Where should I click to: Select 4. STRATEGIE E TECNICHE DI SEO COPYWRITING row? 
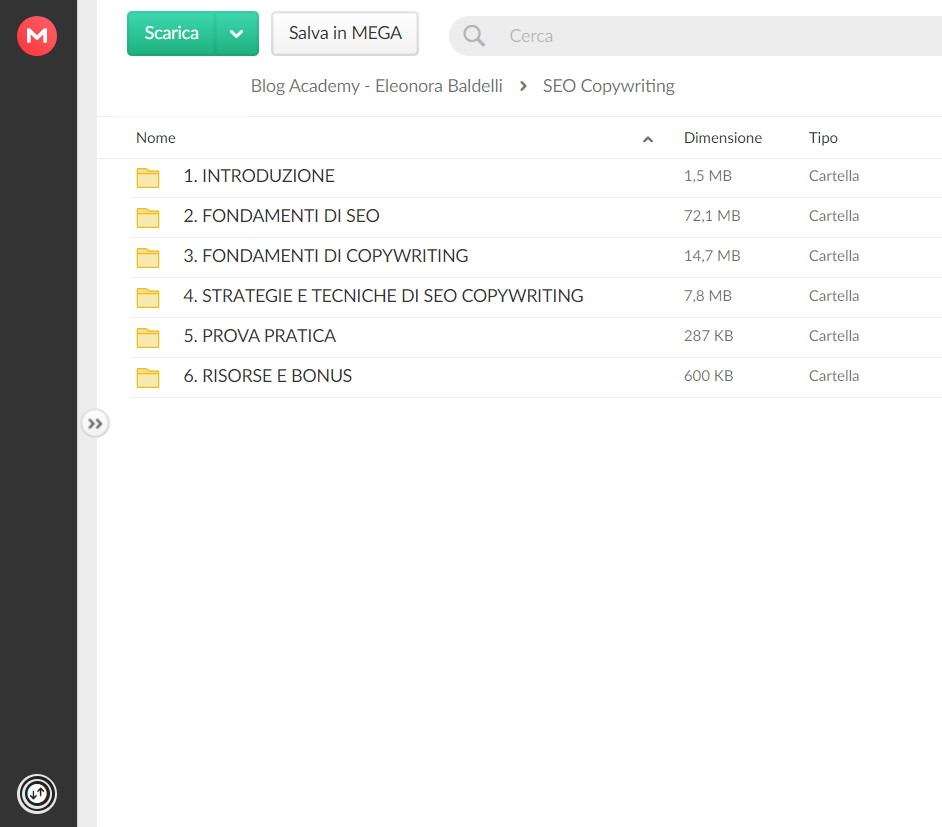[x=536, y=297]
